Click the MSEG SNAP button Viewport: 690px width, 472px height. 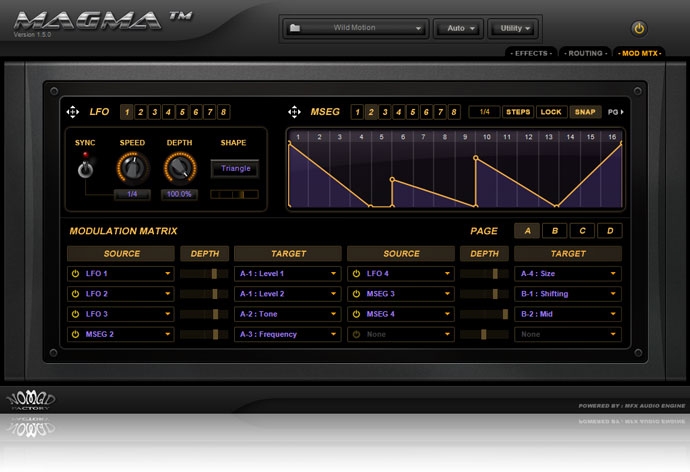point(585,112)
